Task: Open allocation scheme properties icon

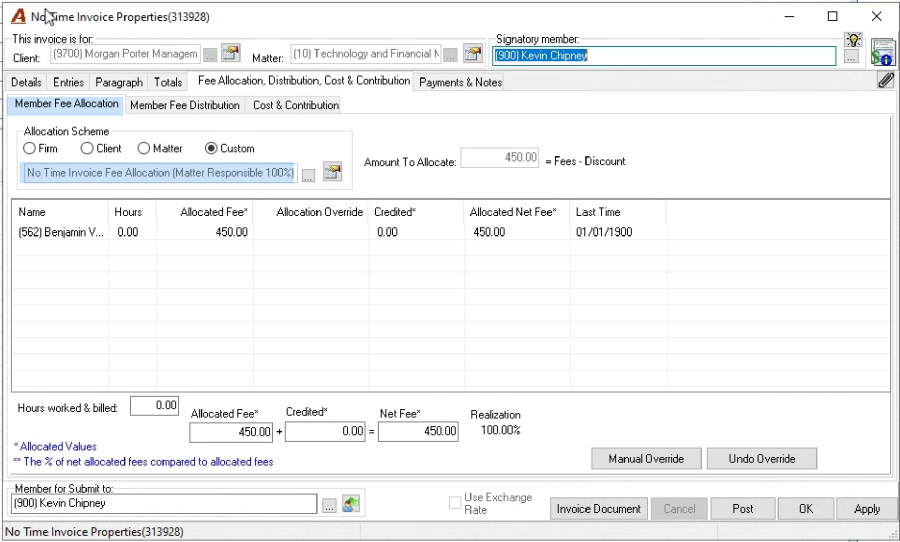Action: click(x=332, y=172)
